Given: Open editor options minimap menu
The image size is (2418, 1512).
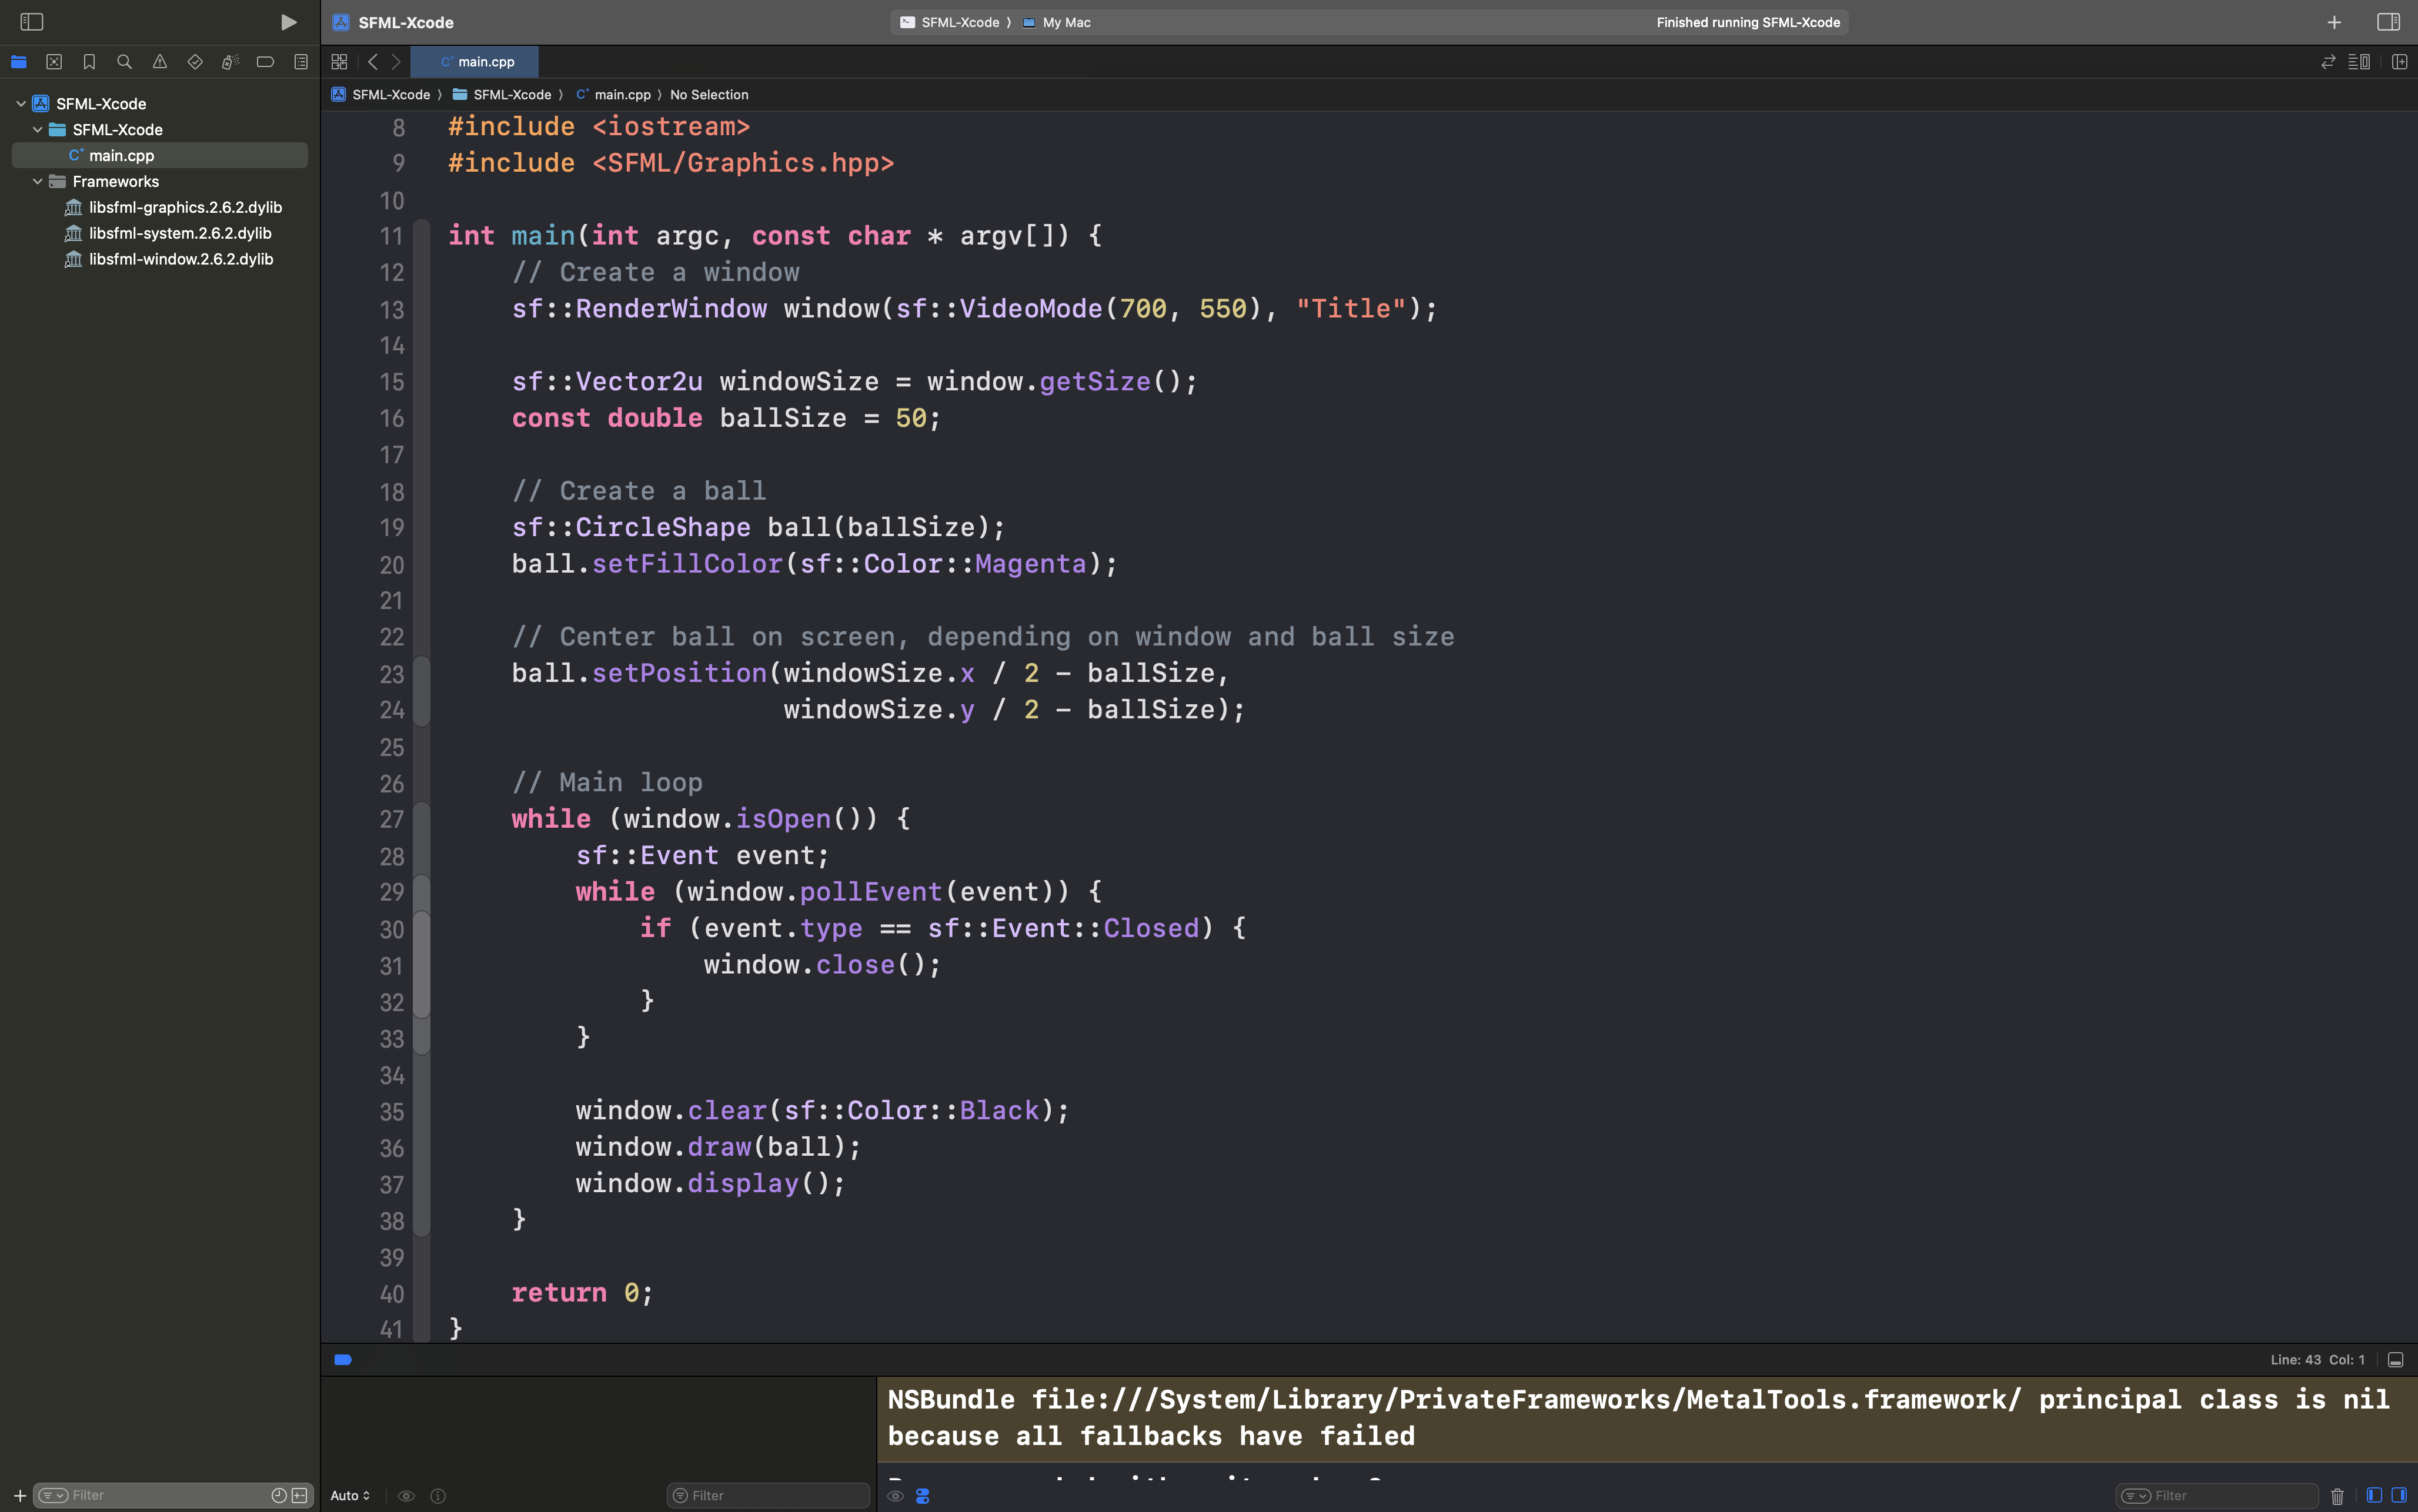Looking at the screenshot, I should coord(2359,62).
